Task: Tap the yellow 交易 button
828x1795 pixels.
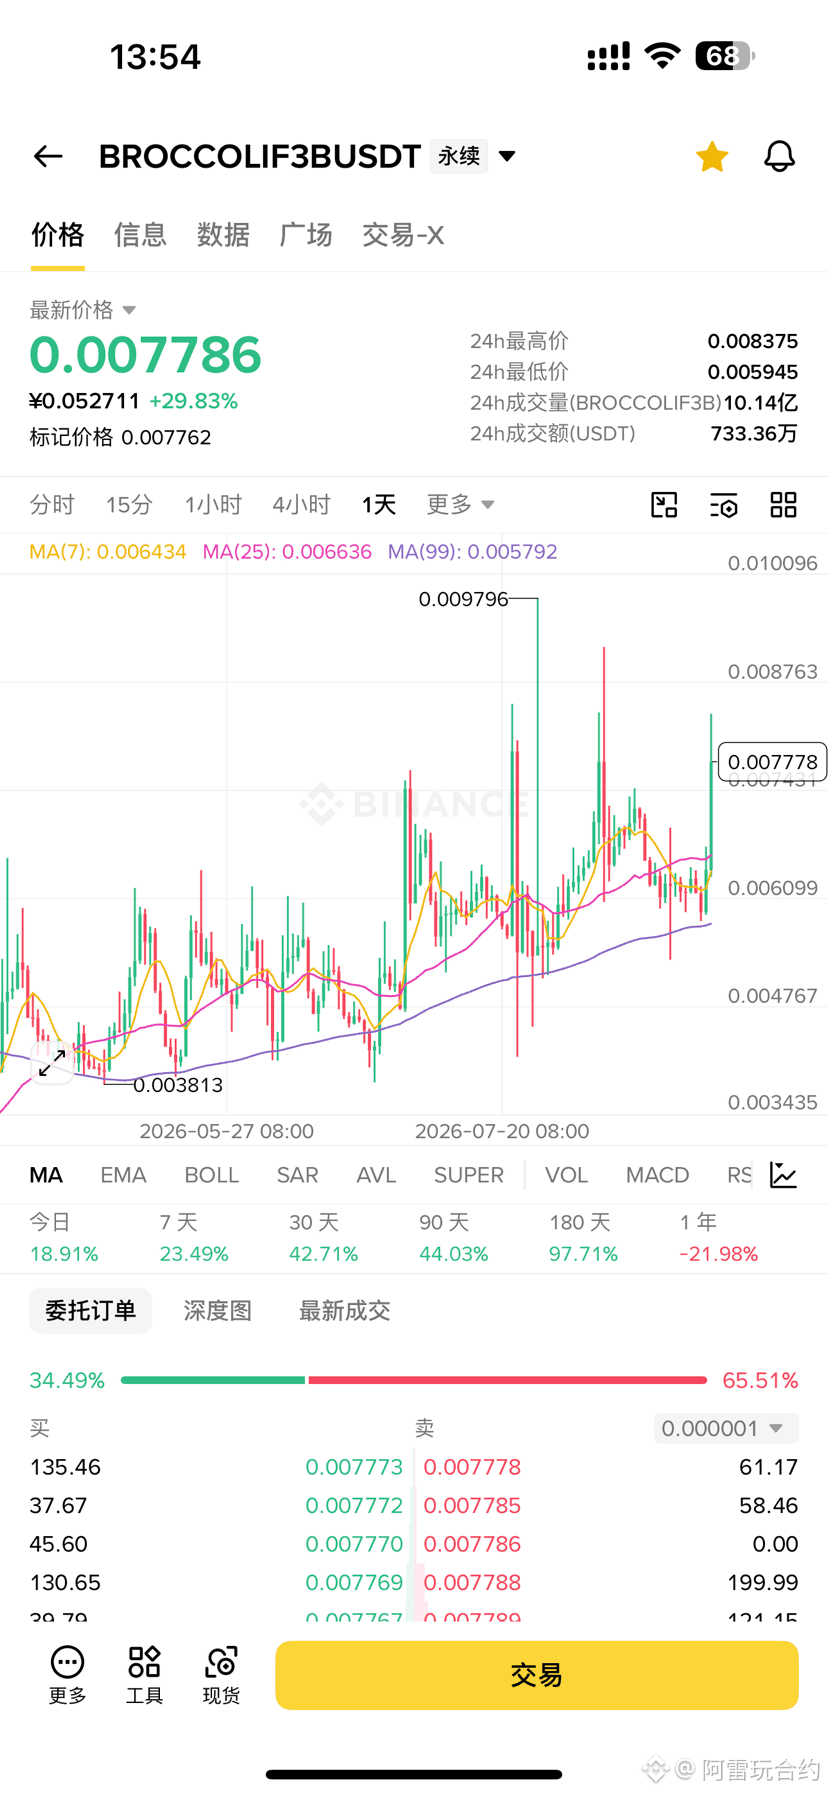Action: [537, 1675]
